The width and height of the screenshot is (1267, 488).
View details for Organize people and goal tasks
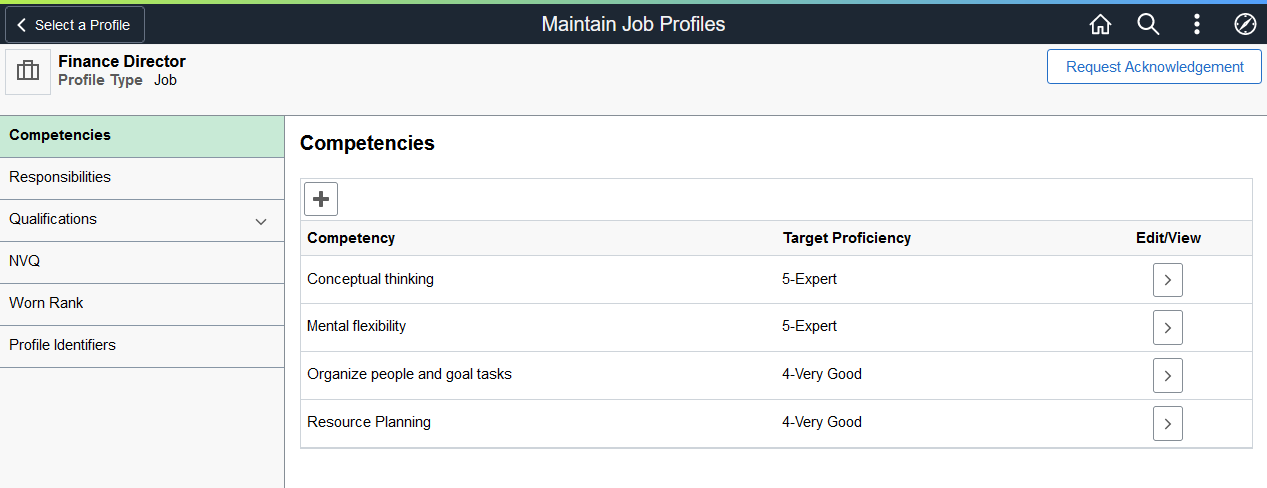(x=1167, y=375)
